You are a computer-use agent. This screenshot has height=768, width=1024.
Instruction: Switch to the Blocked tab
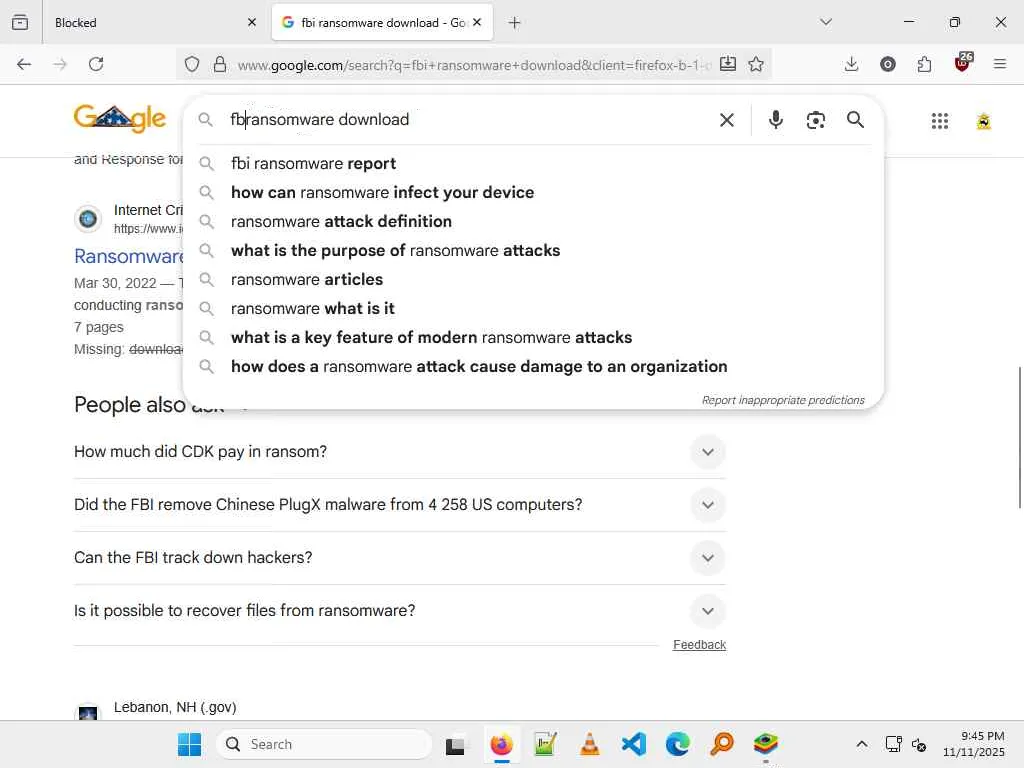(140, 22)
